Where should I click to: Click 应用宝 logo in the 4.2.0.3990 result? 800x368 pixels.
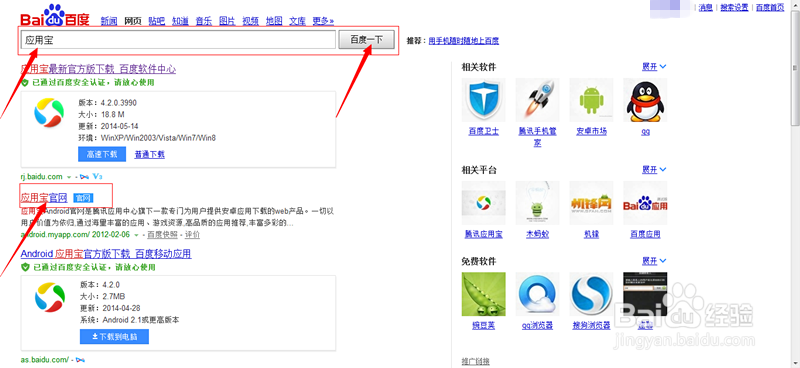[x=49, y=112]
